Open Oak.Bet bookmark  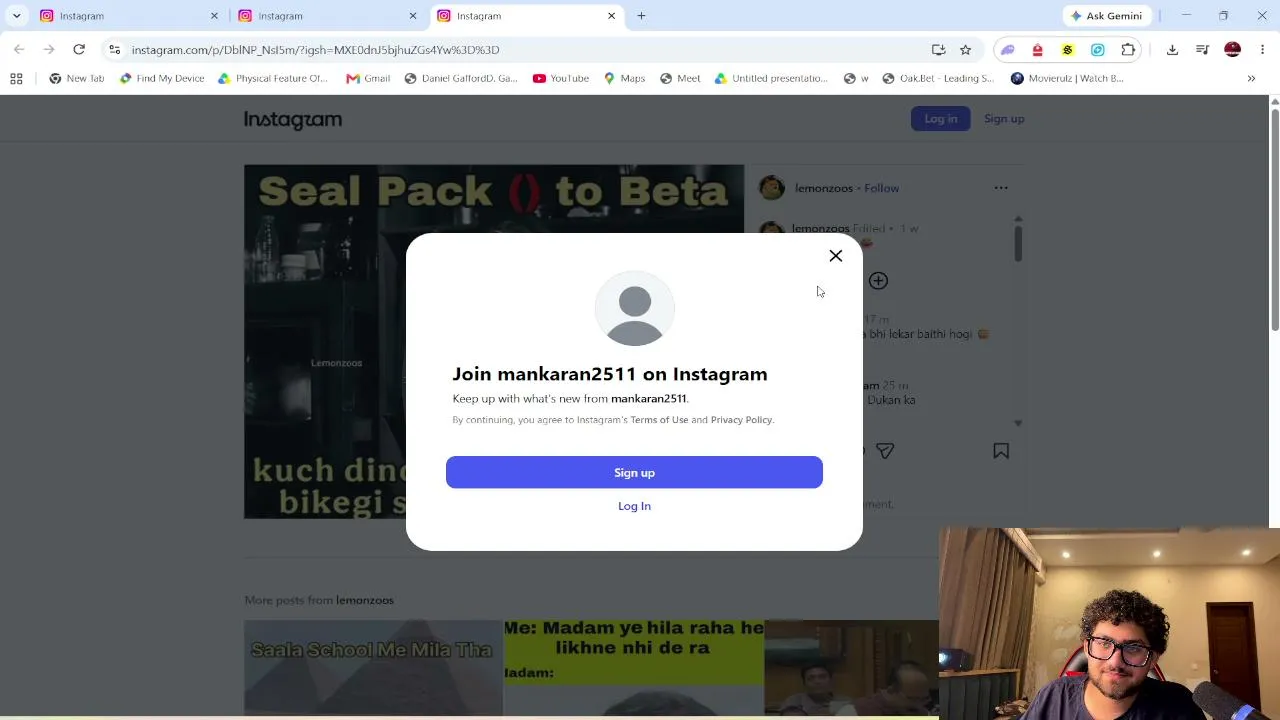(938, 78)
